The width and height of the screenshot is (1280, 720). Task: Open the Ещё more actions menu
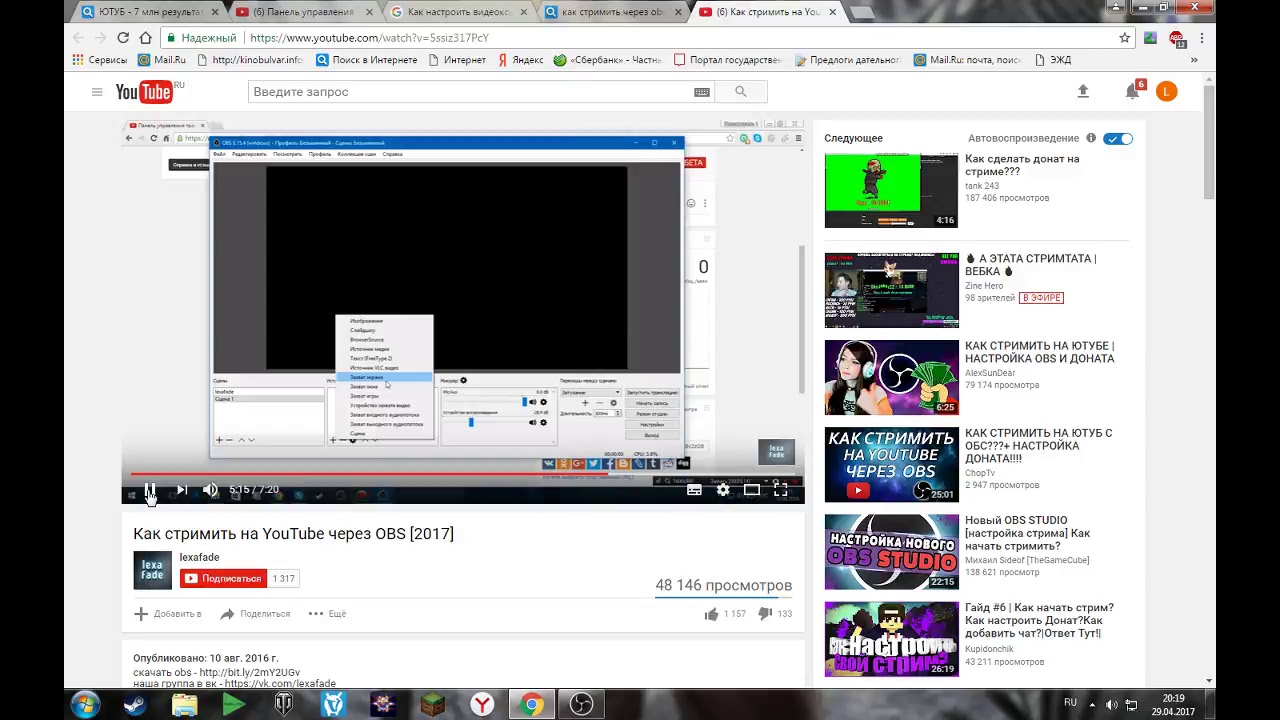point(327,614)
